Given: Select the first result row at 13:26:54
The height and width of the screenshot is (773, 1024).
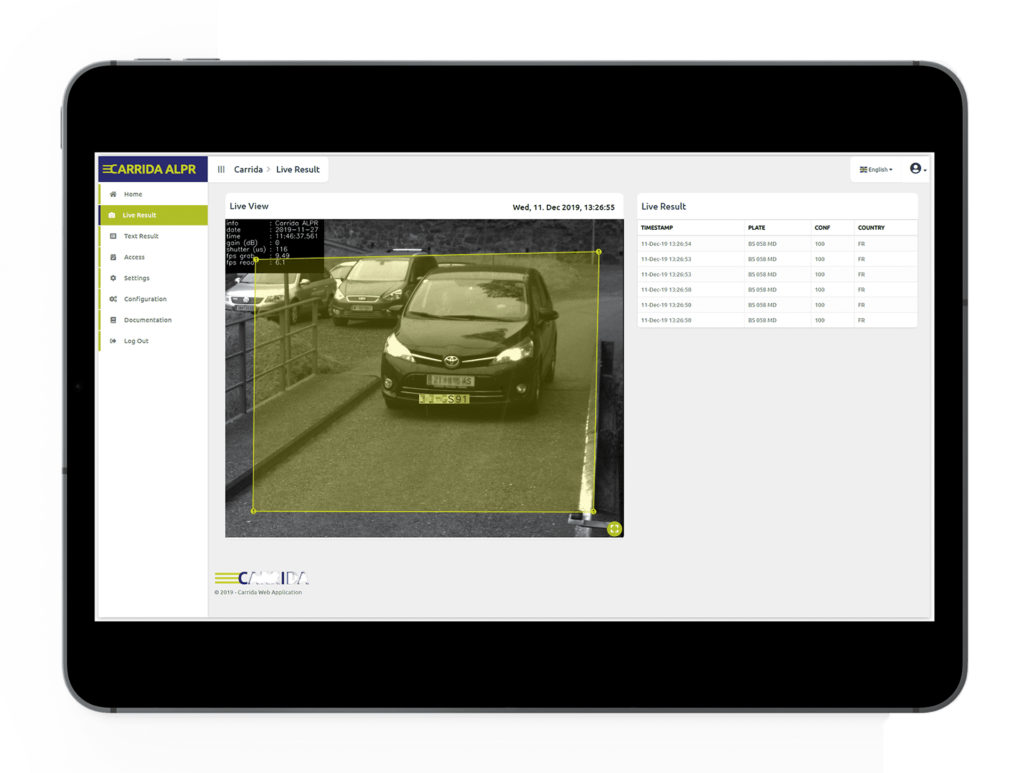Looking at the screenshot, I should 776,244.
